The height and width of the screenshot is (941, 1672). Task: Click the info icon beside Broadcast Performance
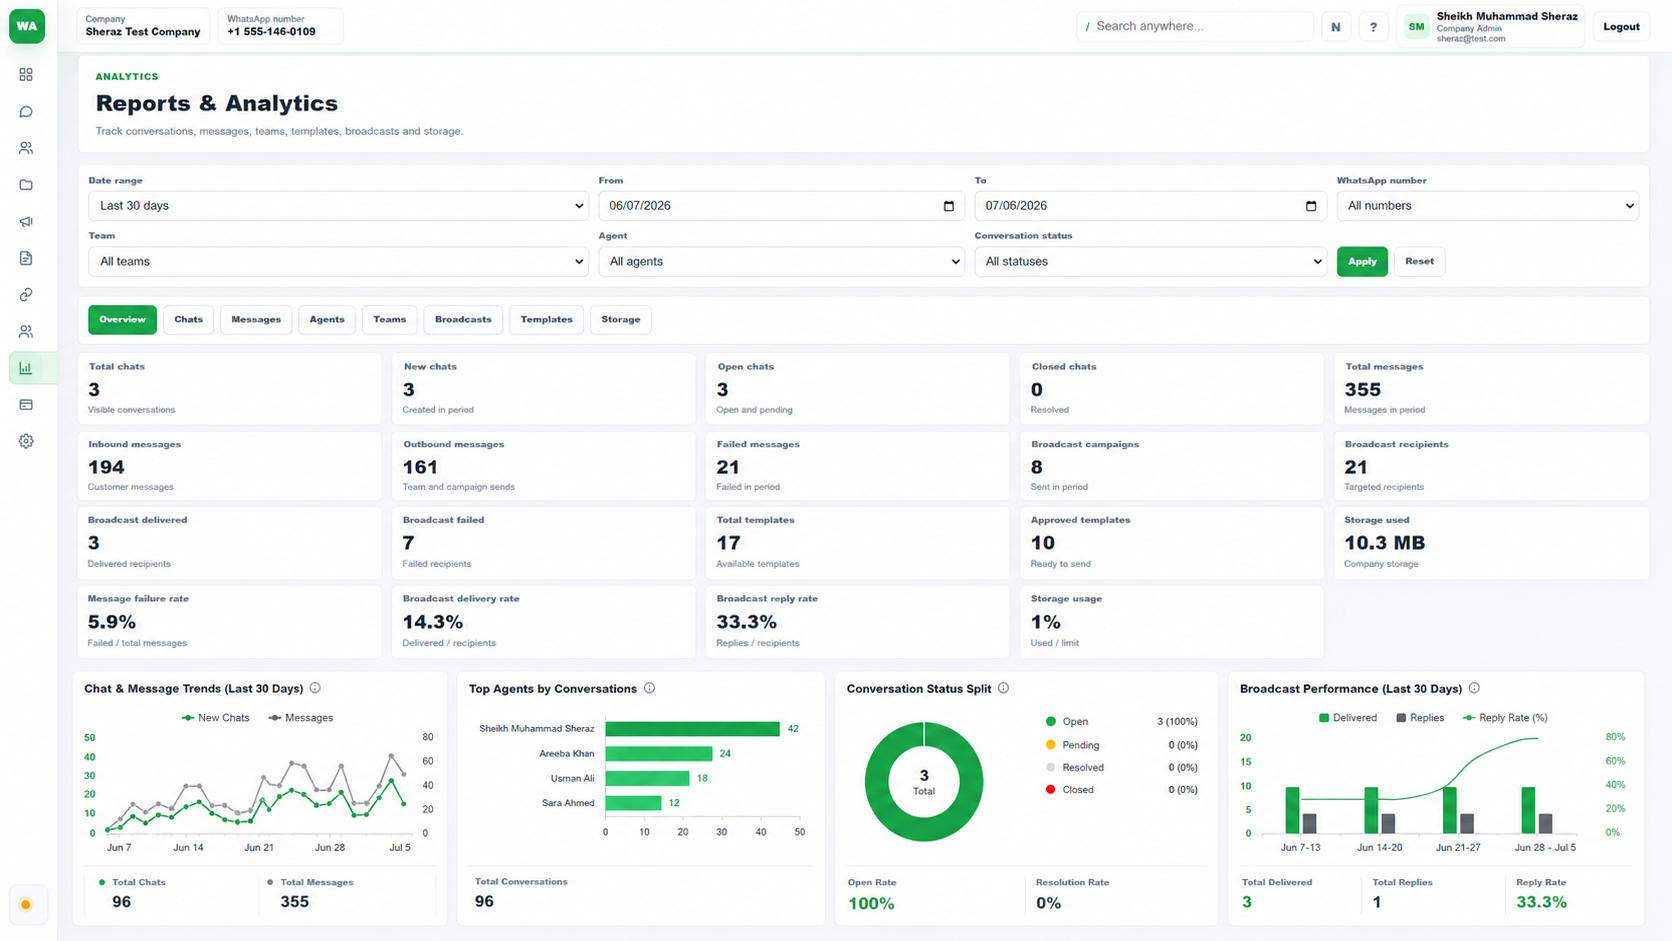click(1474, 688)
